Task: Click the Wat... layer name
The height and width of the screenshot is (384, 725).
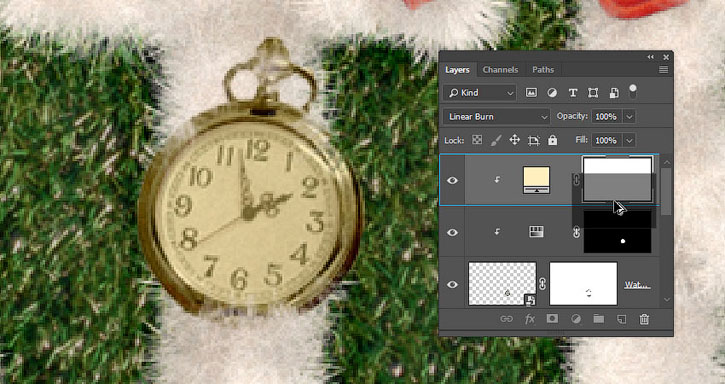Action: click(x=637, y=285)
